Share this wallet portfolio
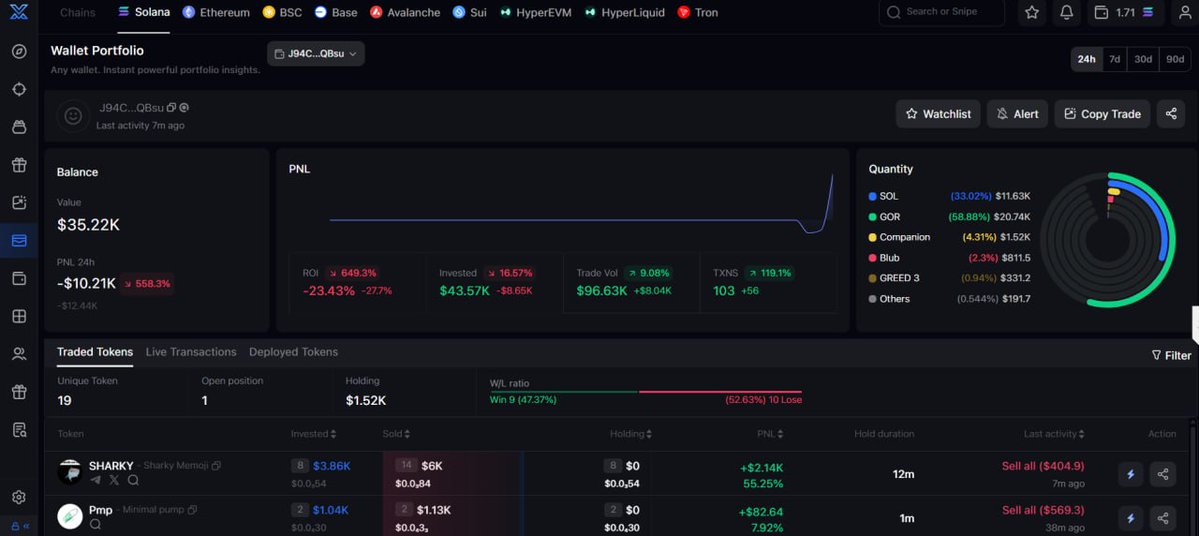 pos(1171,114)
